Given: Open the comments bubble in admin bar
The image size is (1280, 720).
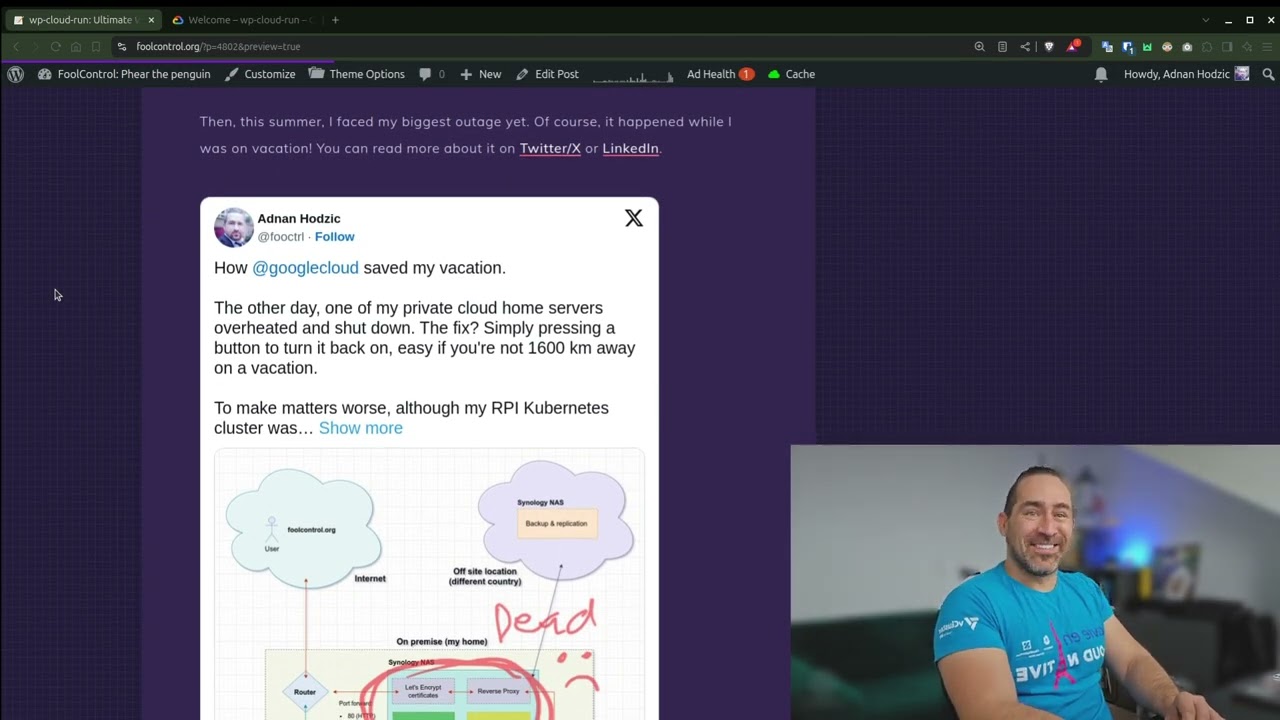Looking at the screenshot, I should (x=432, y=74).
